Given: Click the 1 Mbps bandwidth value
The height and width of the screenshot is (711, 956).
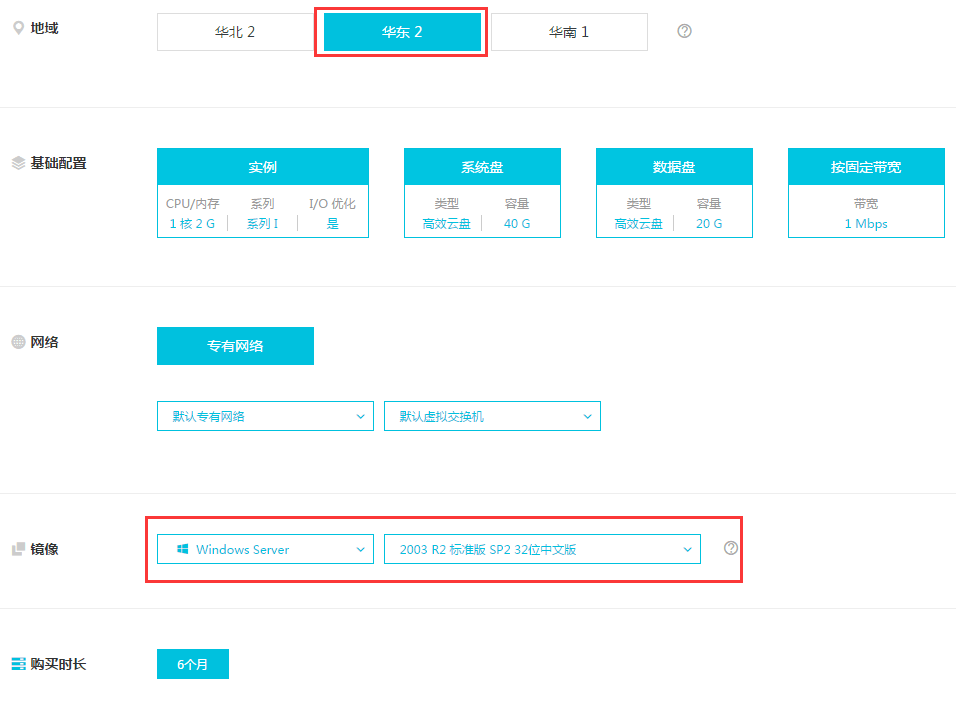Looking at the screenshot, I should pos(865,223).
